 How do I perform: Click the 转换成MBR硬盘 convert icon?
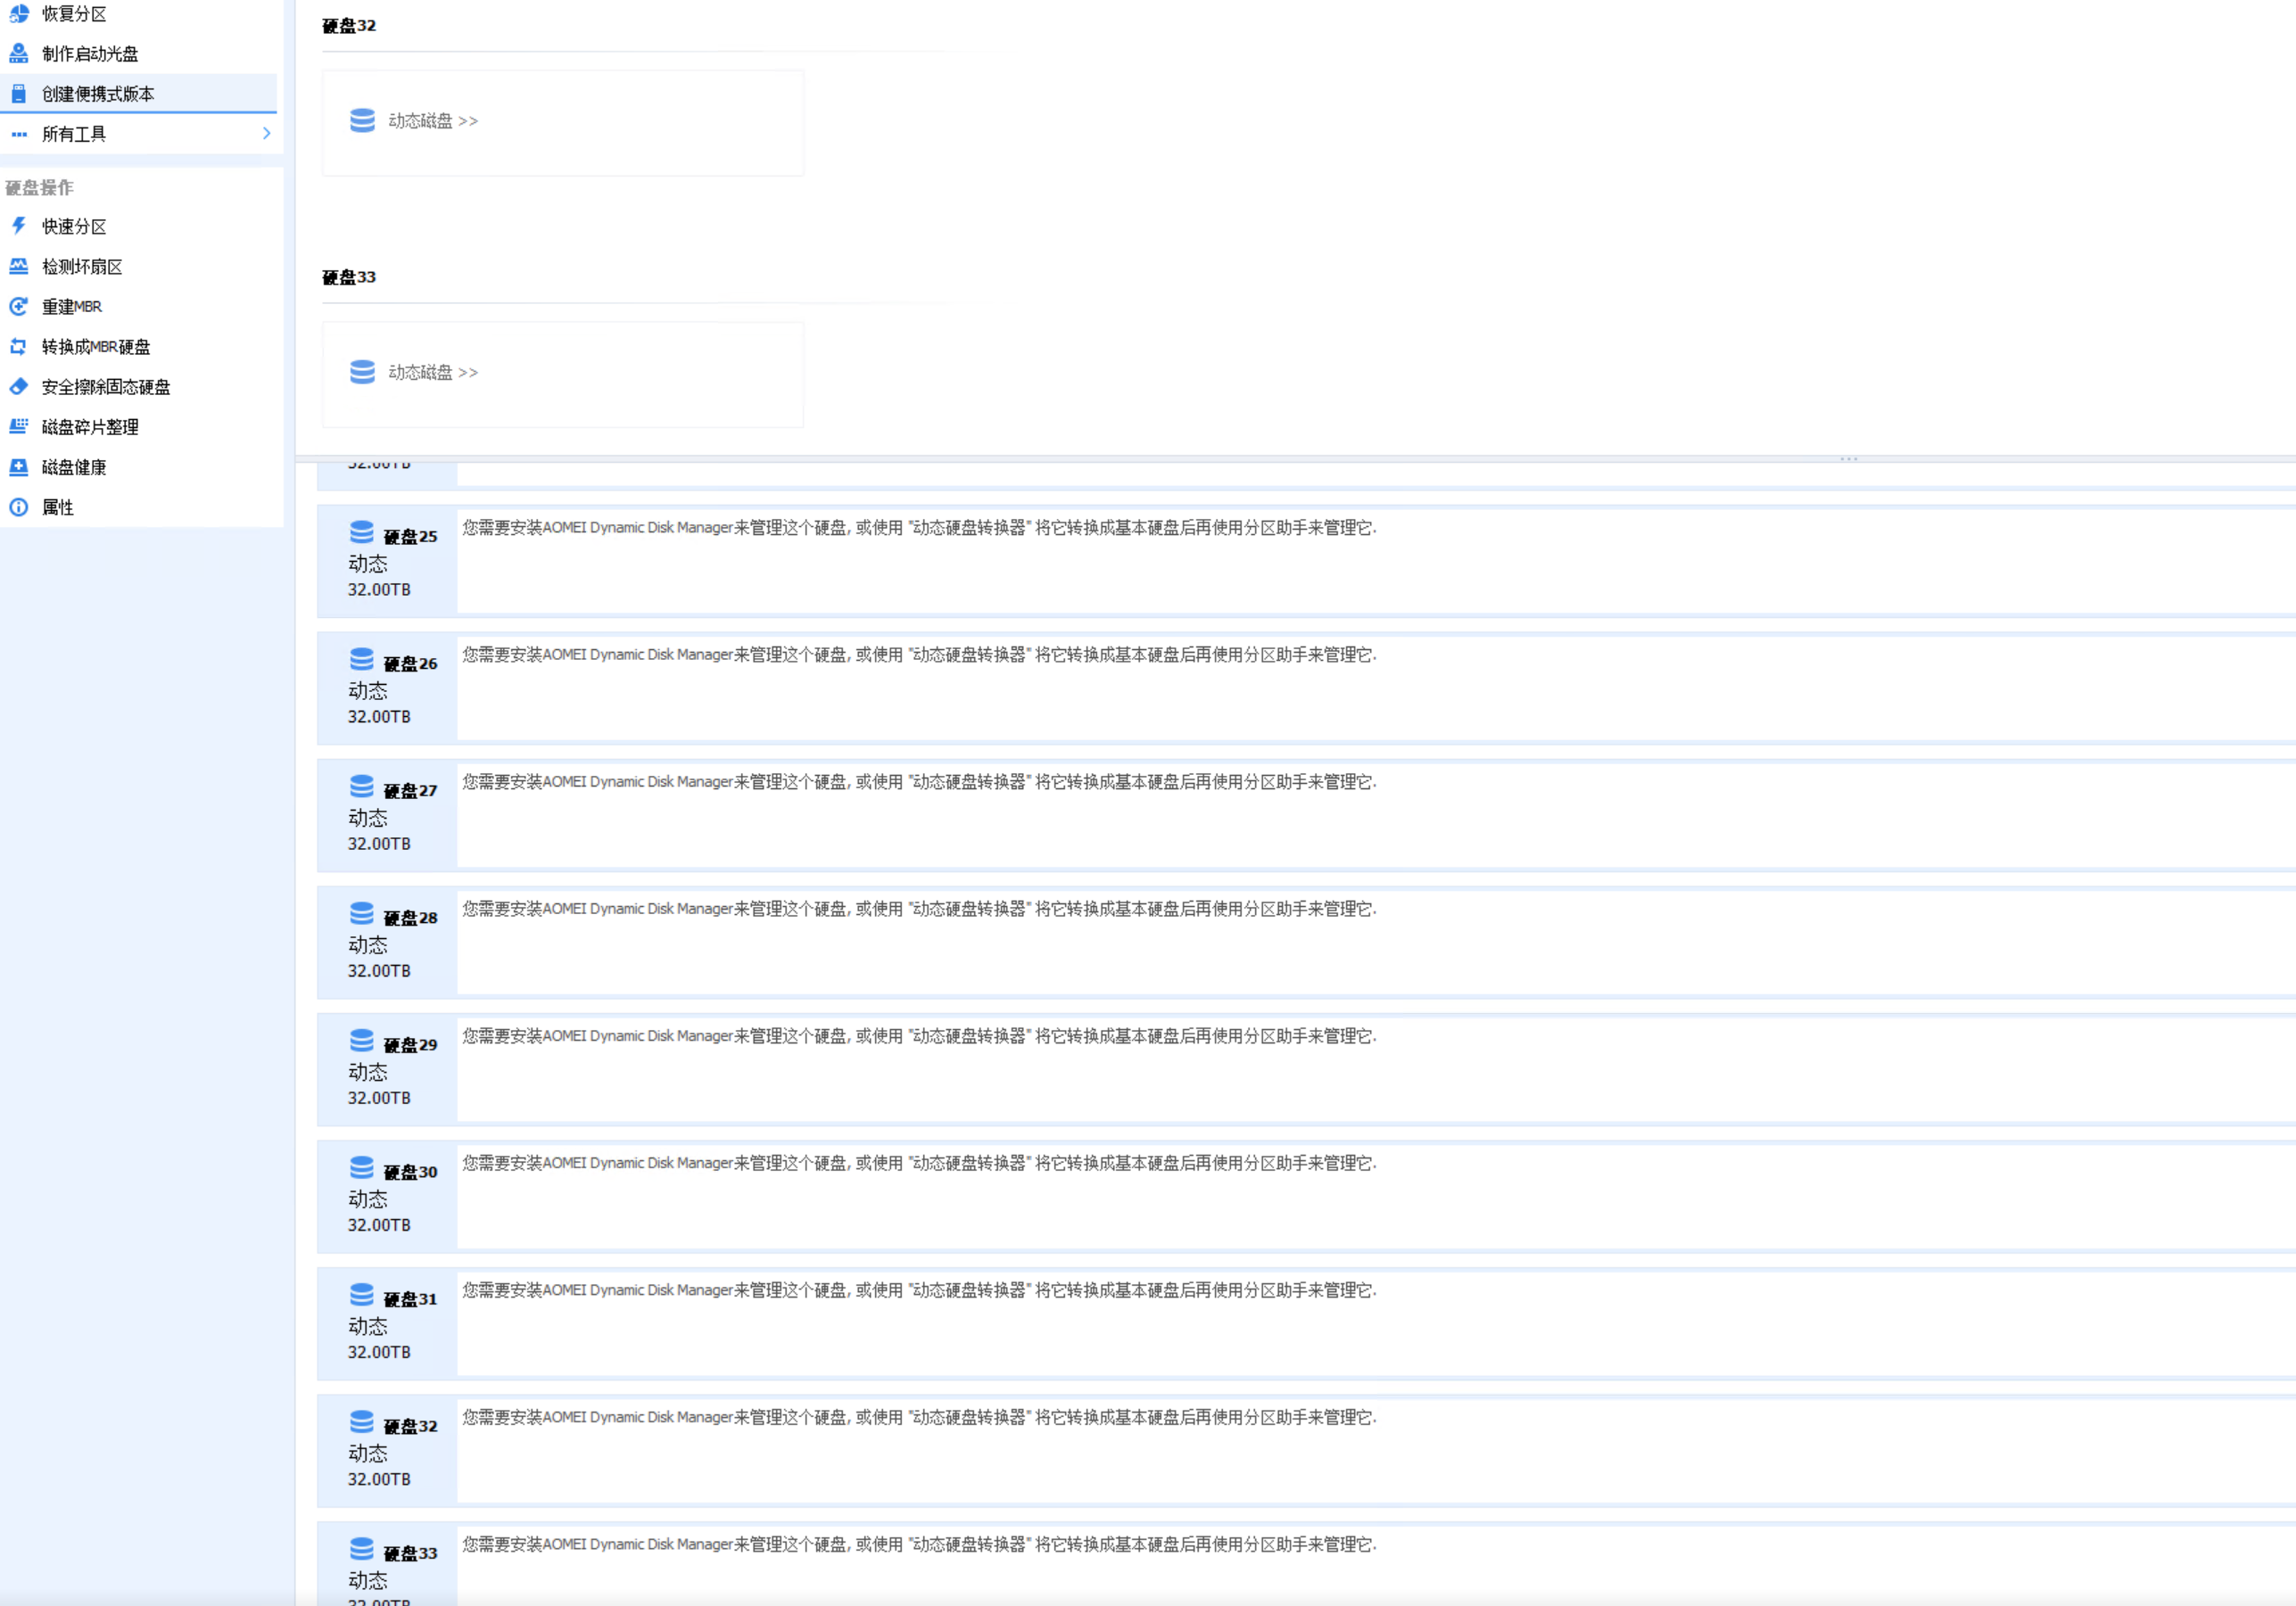coord(19,347)
